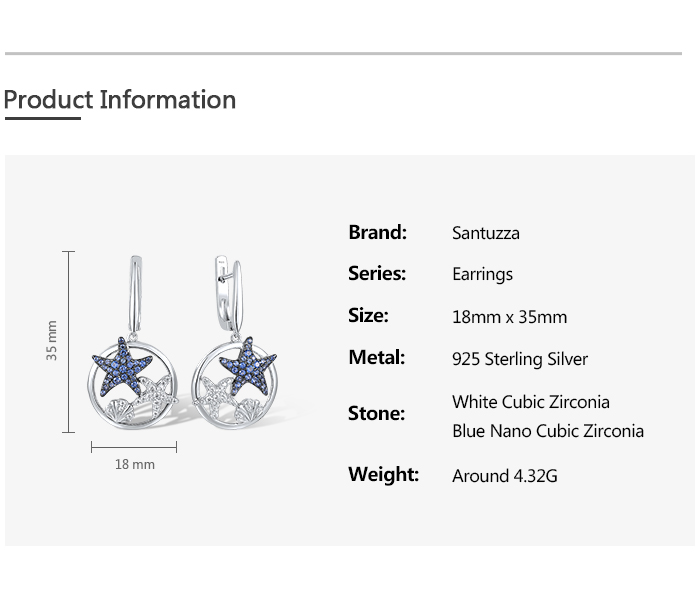This screenshot has height=596, width=700.
Task: Click the Metal: label
Action: [376, 357]
